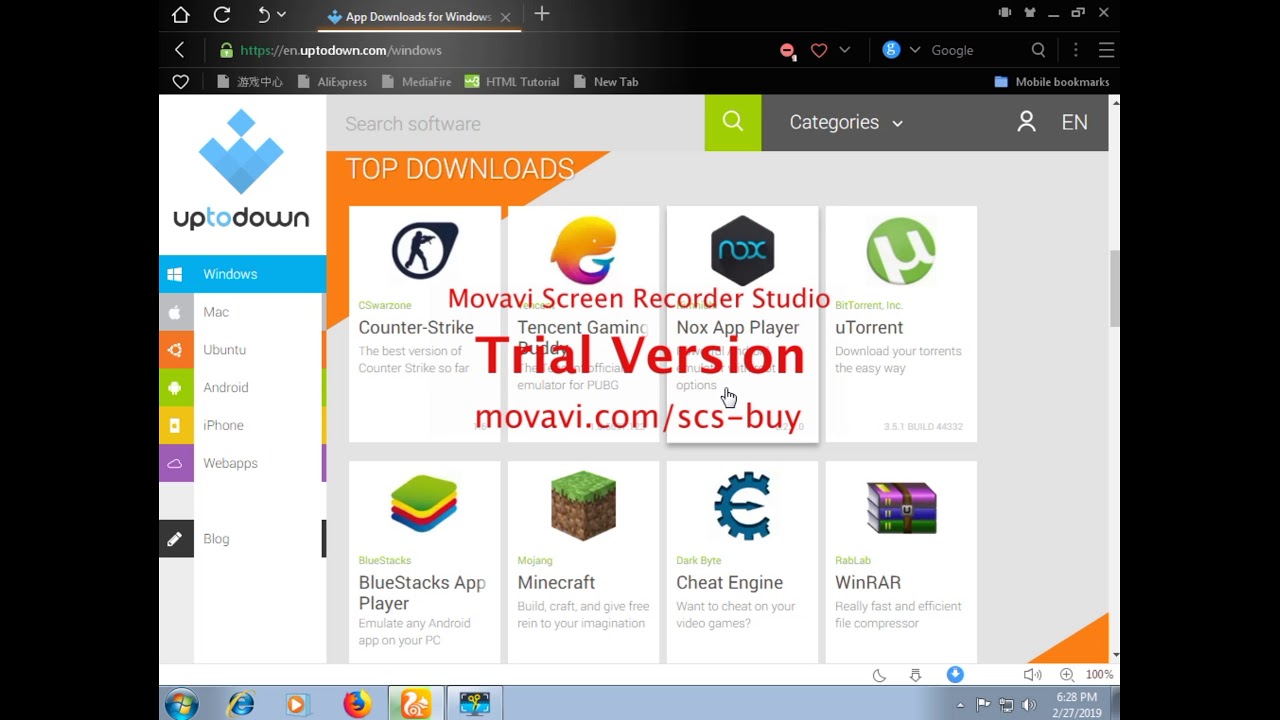Go back using the back arrow
The height and width of the screenshot is (720, 1280).
[x=180, y=50]
